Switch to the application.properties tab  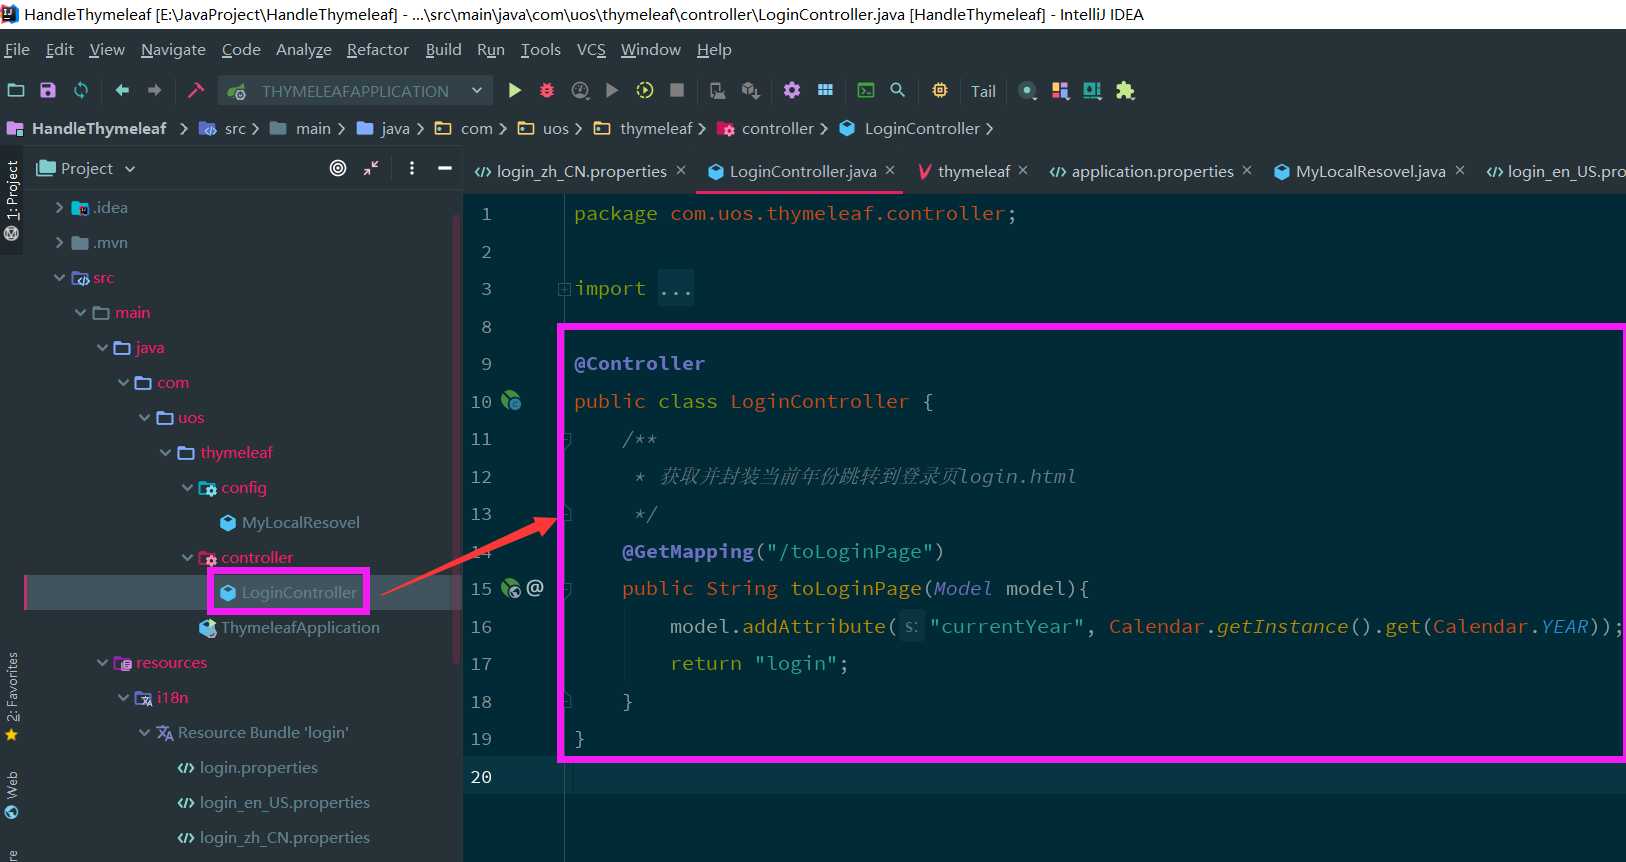(1152, 171)
